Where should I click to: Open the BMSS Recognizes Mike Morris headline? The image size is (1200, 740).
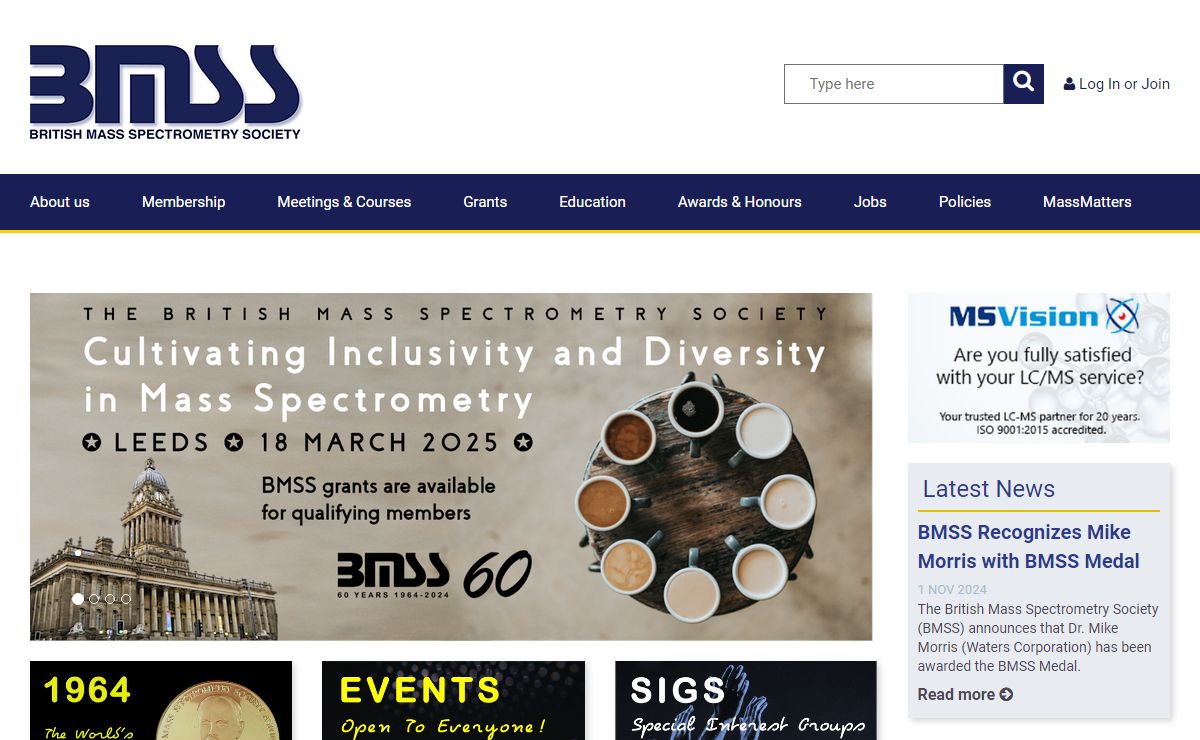pos(1029,547)
